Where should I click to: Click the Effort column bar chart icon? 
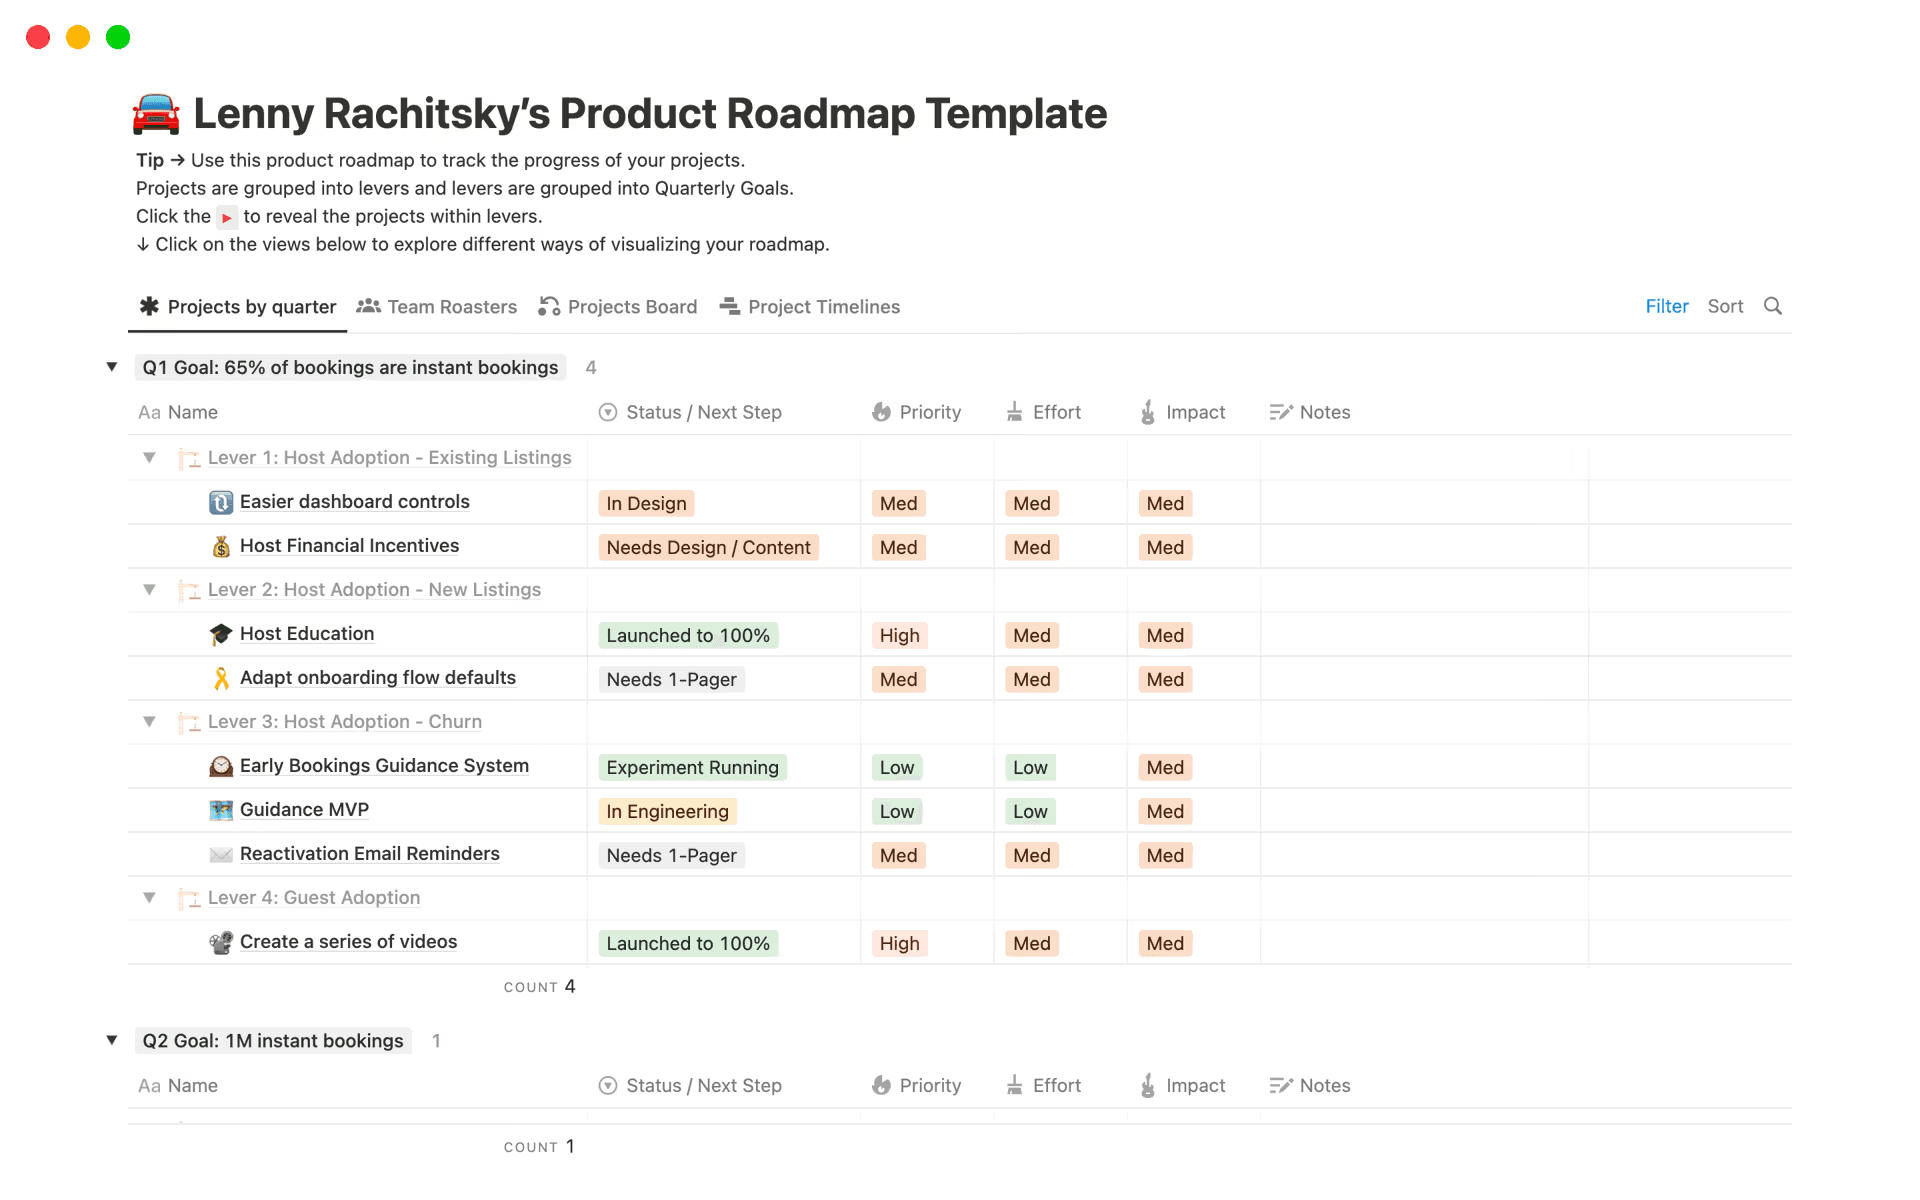(1014, 412)
